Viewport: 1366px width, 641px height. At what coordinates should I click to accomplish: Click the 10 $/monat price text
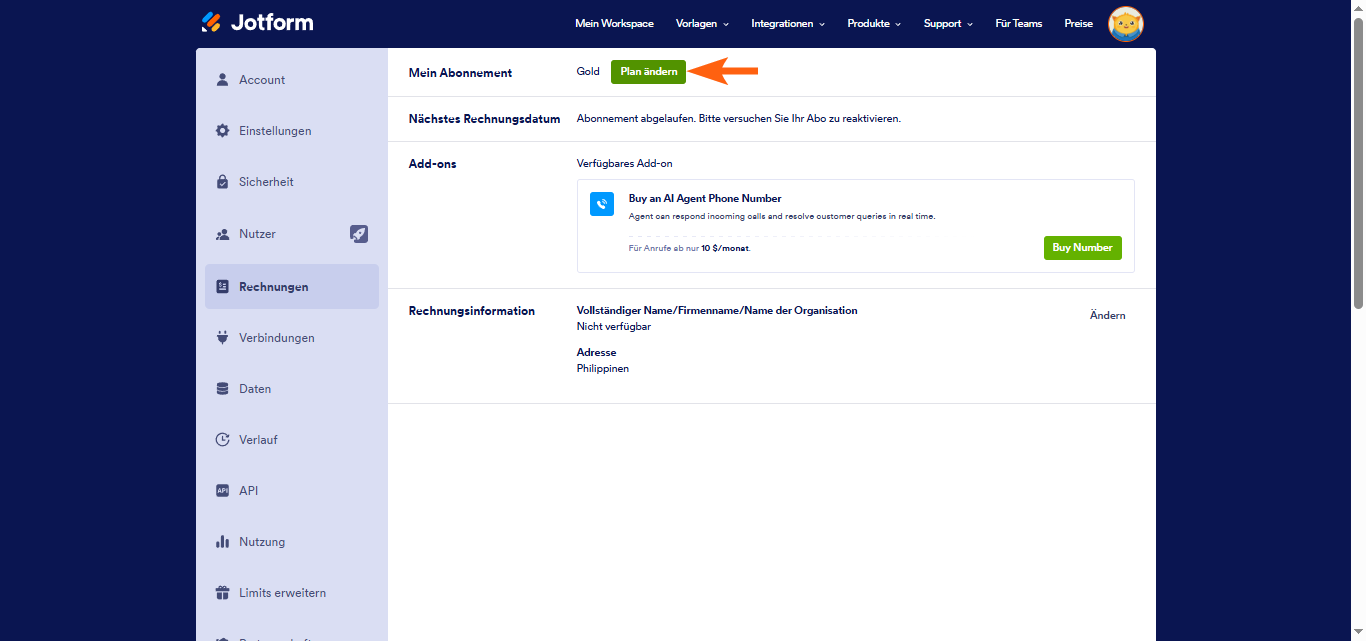725,248
